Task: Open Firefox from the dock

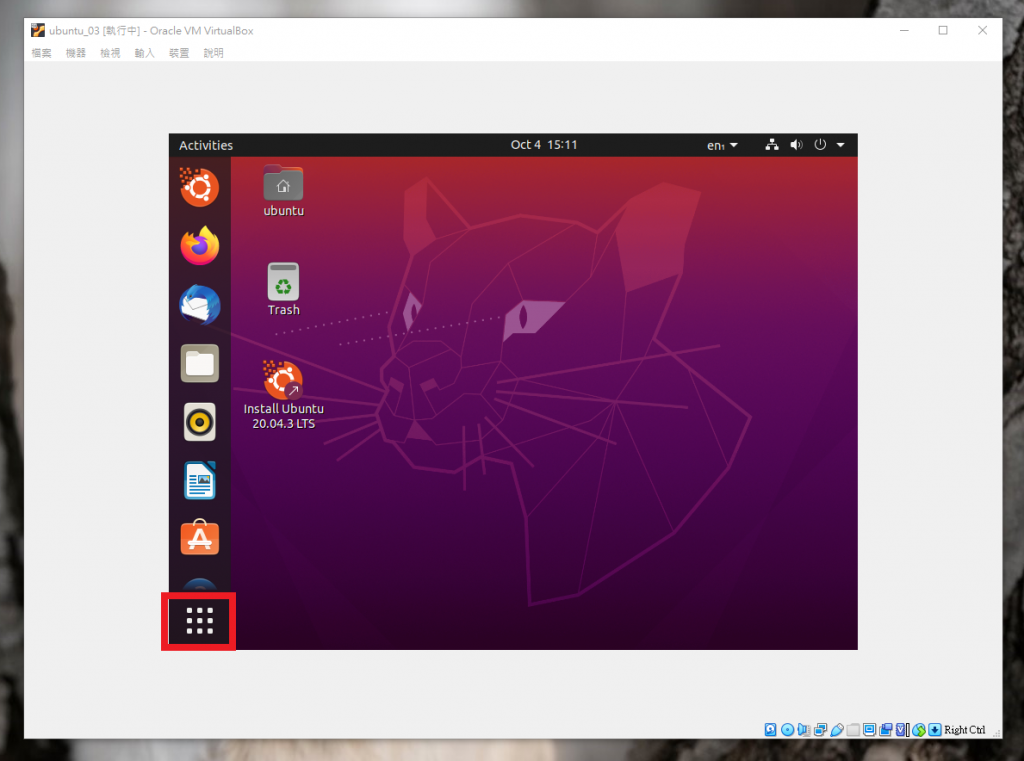Action: (x=199, y=246)
